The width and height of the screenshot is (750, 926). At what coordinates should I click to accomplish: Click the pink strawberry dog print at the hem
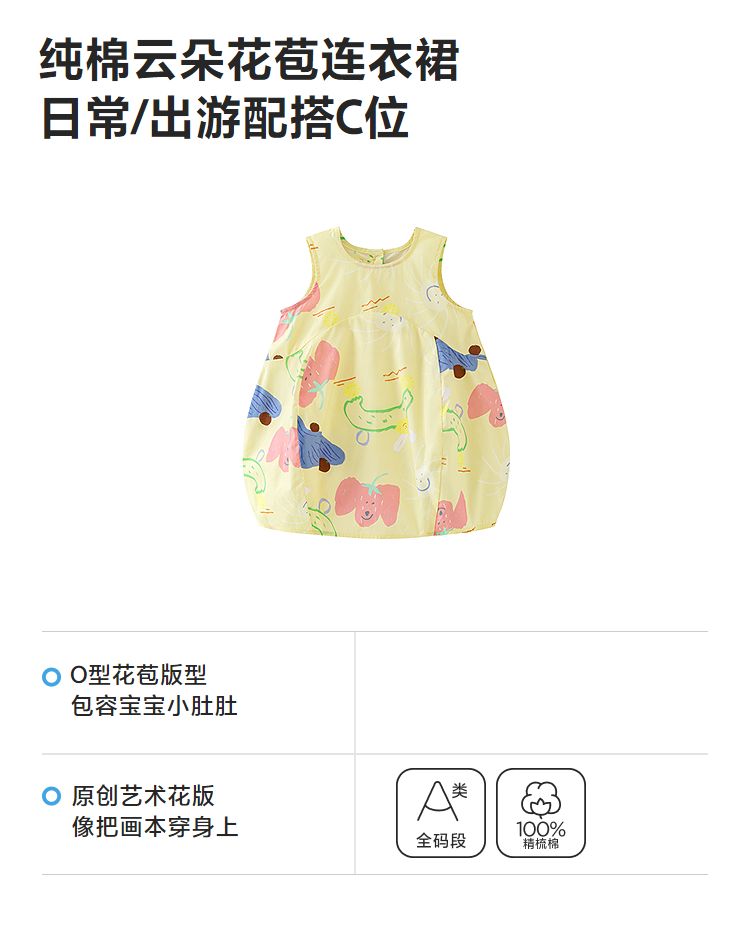click(x=367, y=501)
